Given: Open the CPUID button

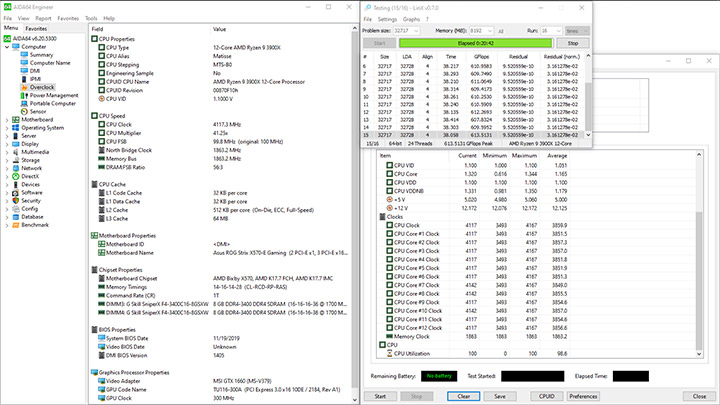Looking at the screenshot, I should tap(546, 396).
